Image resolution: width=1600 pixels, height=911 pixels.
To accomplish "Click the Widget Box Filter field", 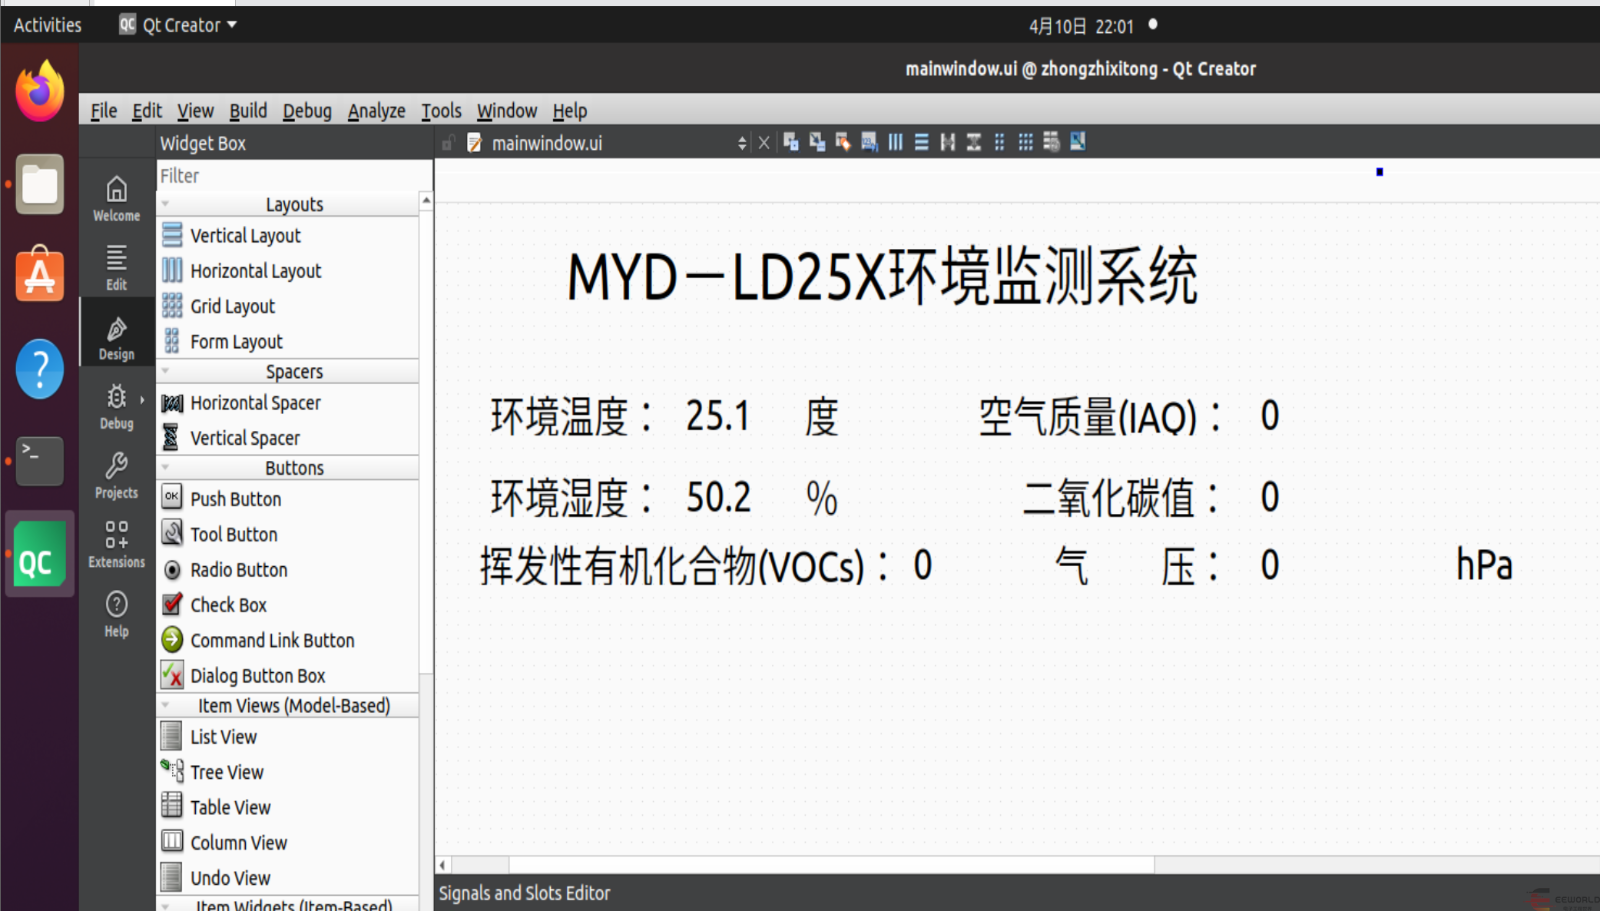I will coord(294,176).
